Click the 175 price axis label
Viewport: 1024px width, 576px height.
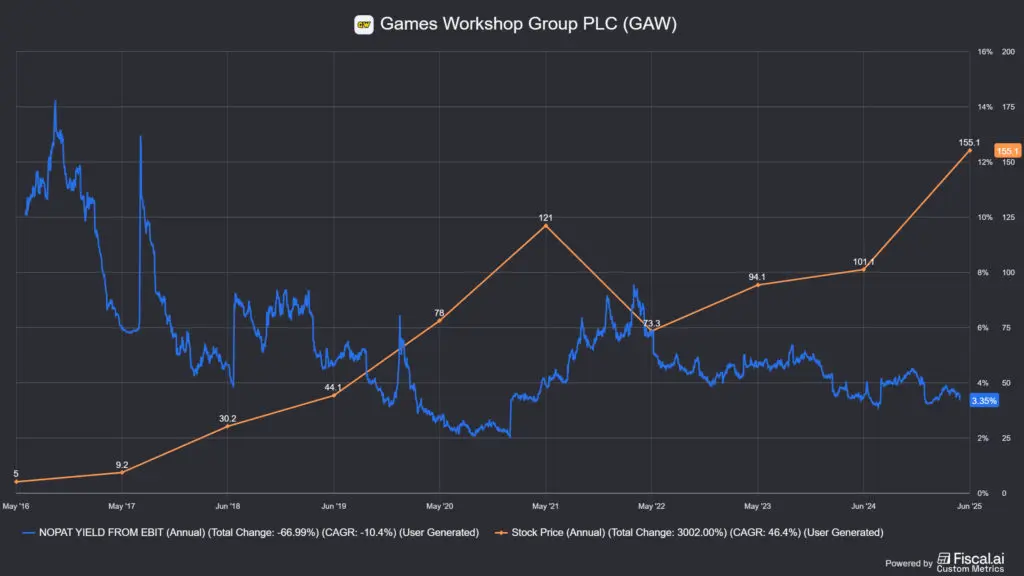click(1008, 106)
